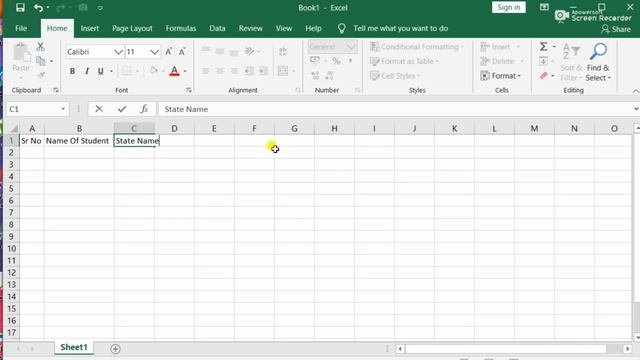Copy selection with the Copy icon
Screen dimensions: 640x360
(41, 61)
